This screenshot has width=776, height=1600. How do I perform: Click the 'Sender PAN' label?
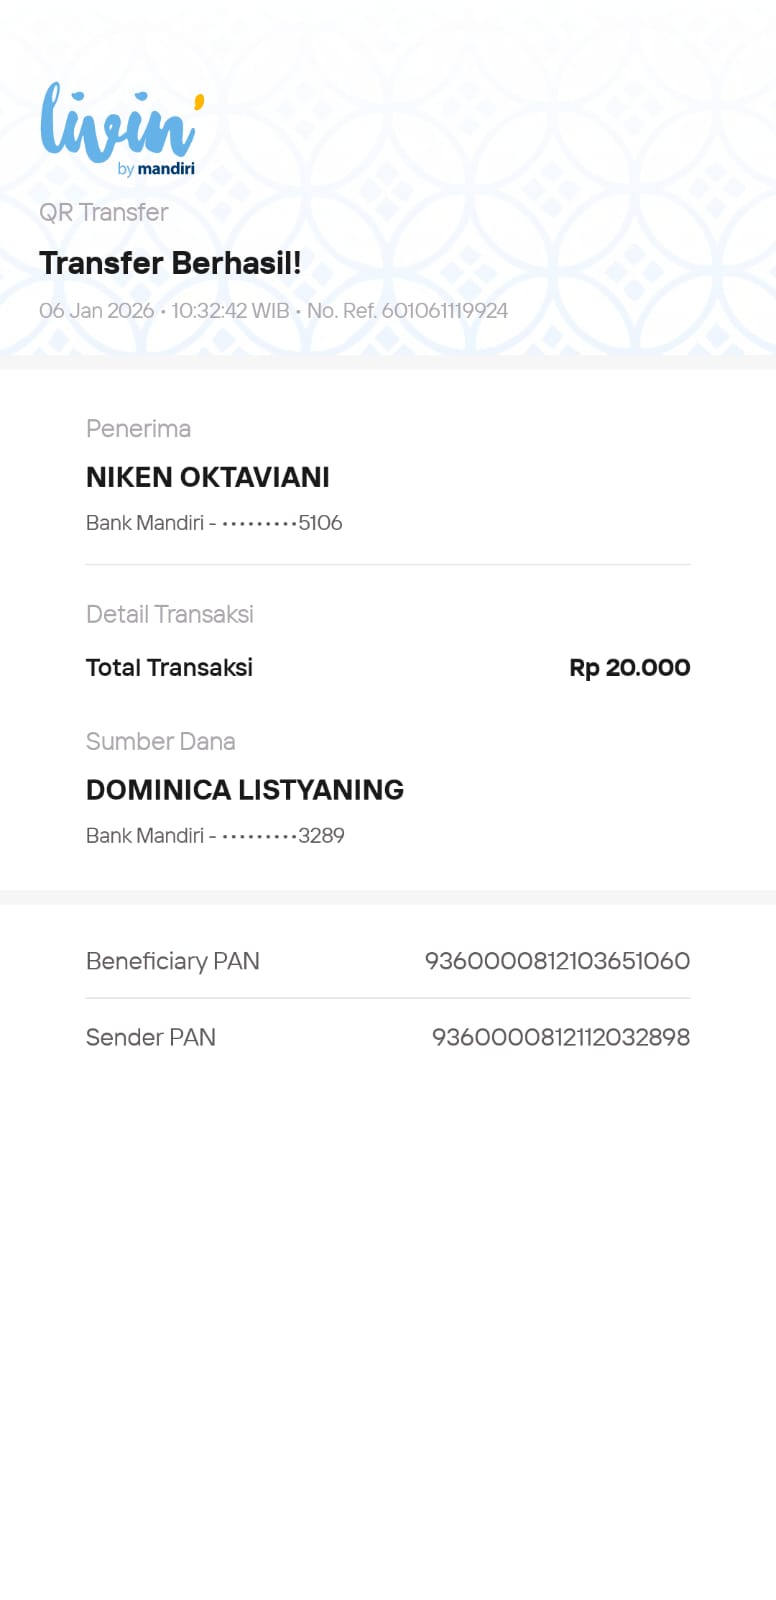point(151,1037)
